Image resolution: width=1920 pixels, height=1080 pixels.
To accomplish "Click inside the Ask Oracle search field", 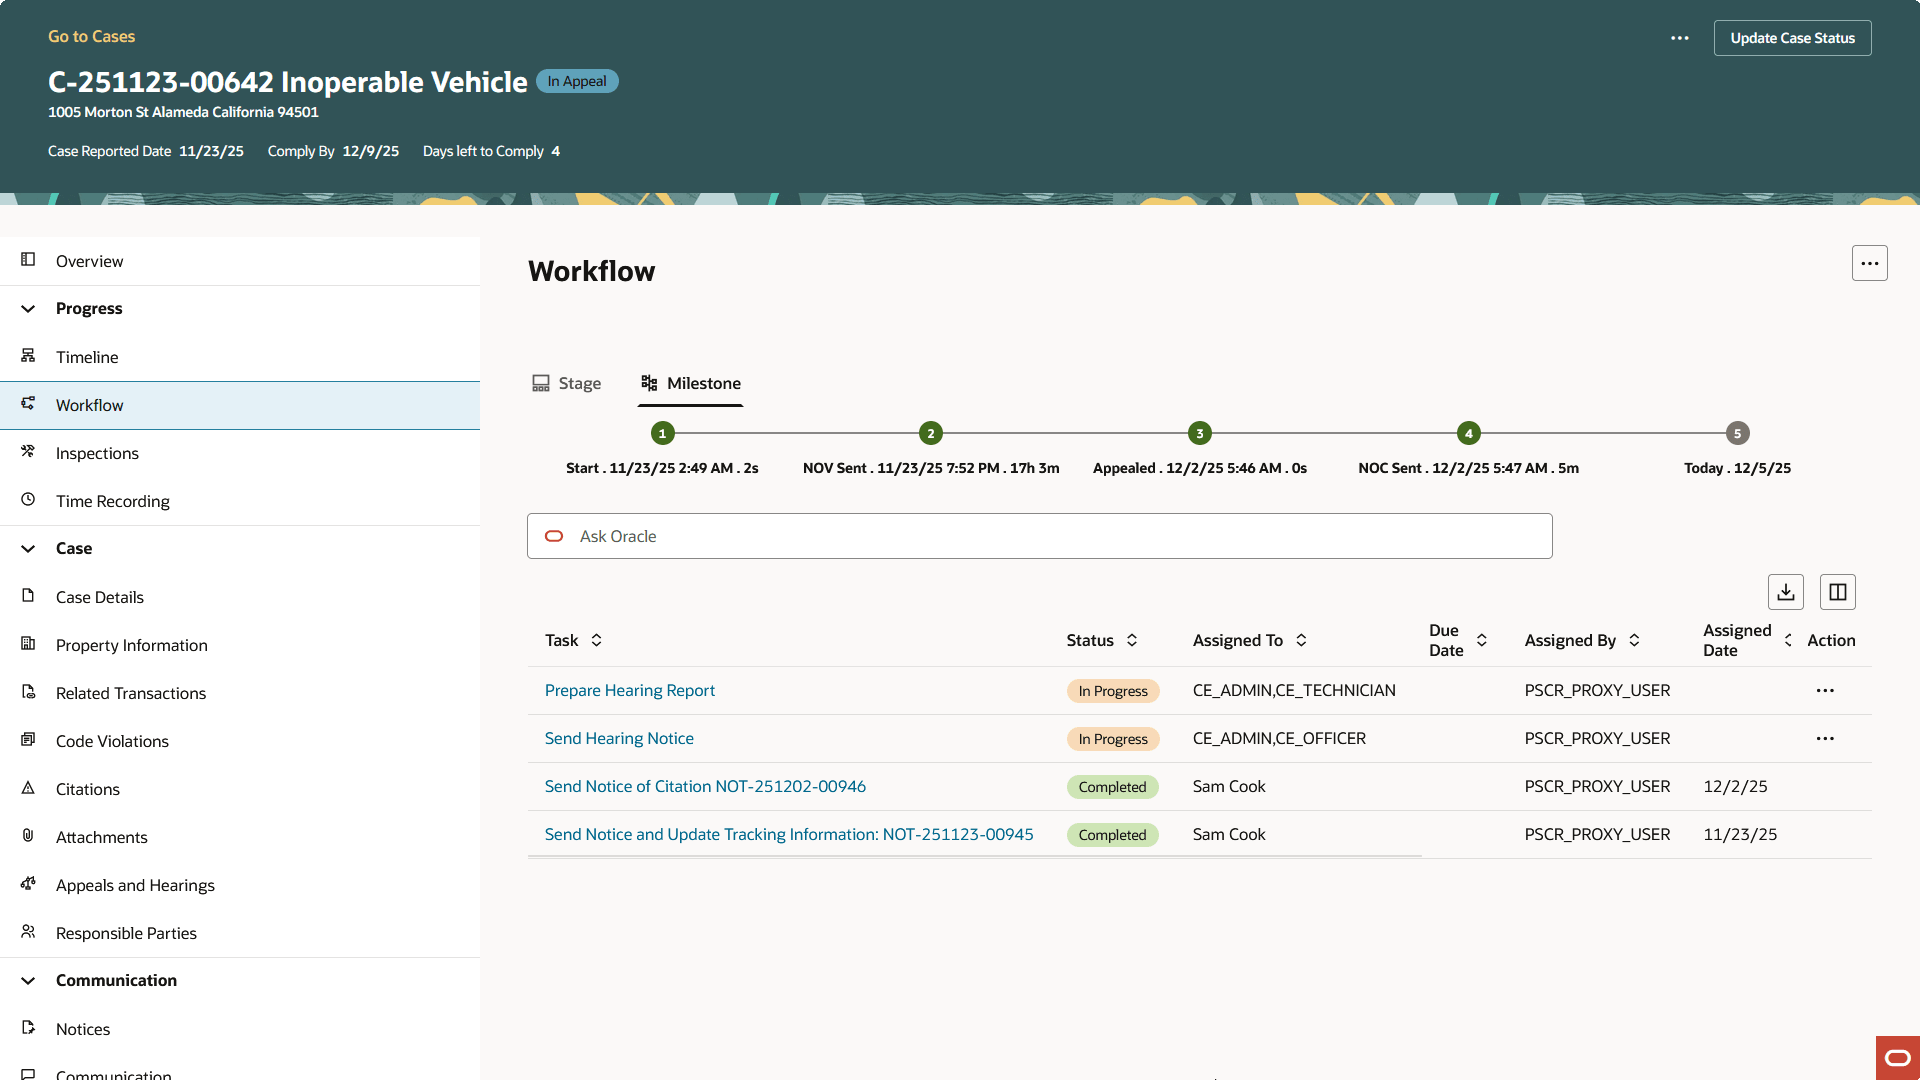I will pyautogui.click(x=1039, y=536).
